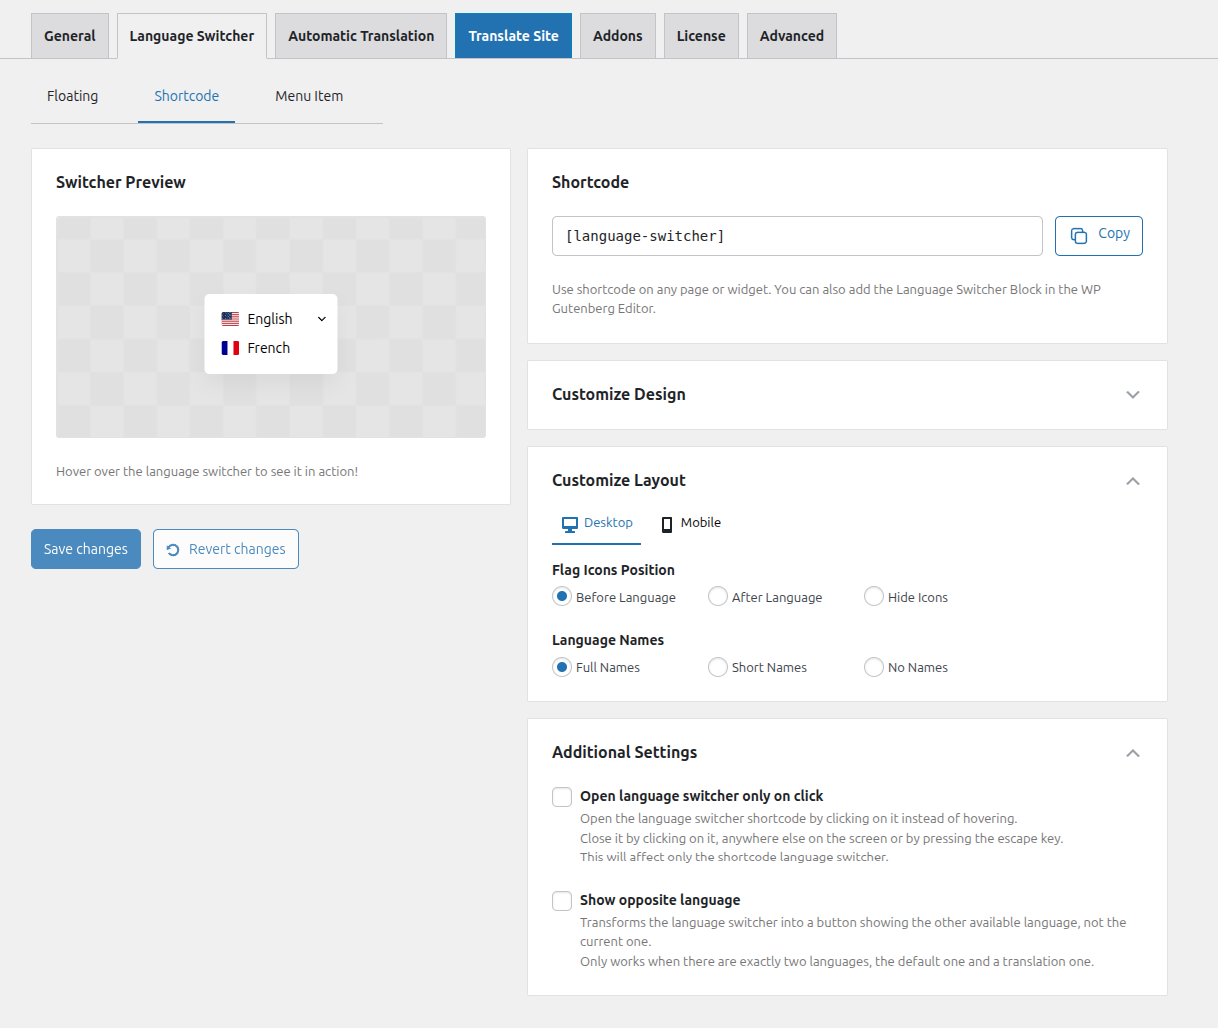Collapse the Additional Settings section

[x=1132, y=753]
